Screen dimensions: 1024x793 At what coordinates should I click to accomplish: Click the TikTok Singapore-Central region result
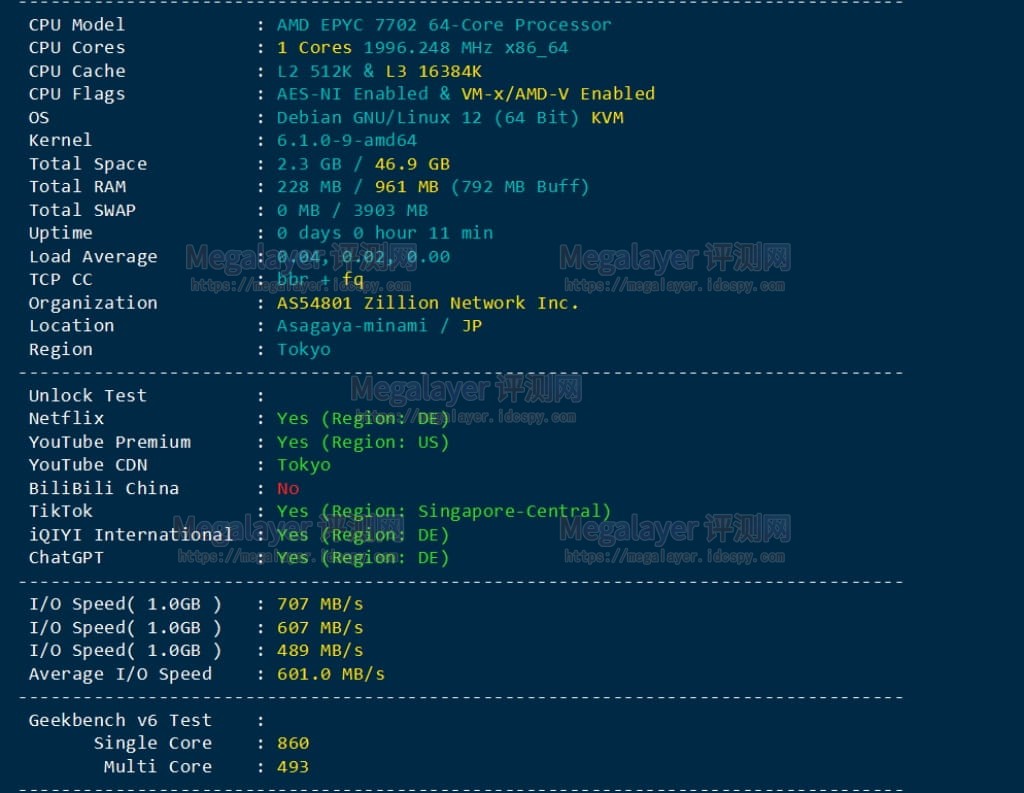(x=444, y=511)
